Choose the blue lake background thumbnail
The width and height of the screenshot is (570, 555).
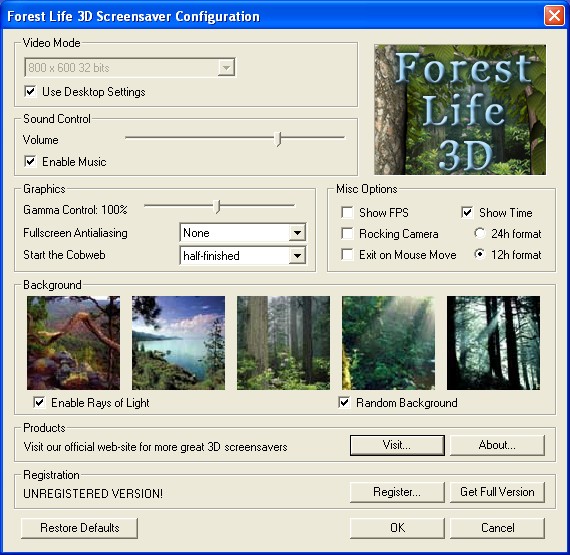pyautogui.click(x=178, y=342)
